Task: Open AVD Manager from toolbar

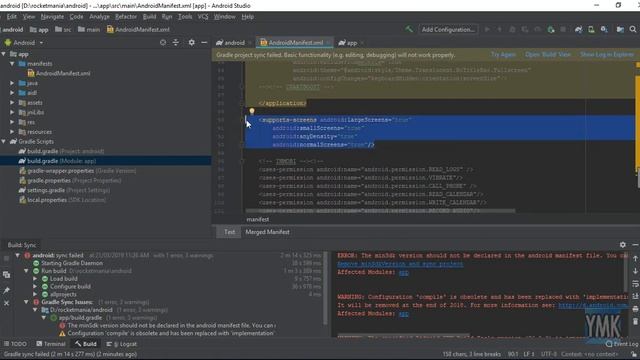Action: point(591,29)
